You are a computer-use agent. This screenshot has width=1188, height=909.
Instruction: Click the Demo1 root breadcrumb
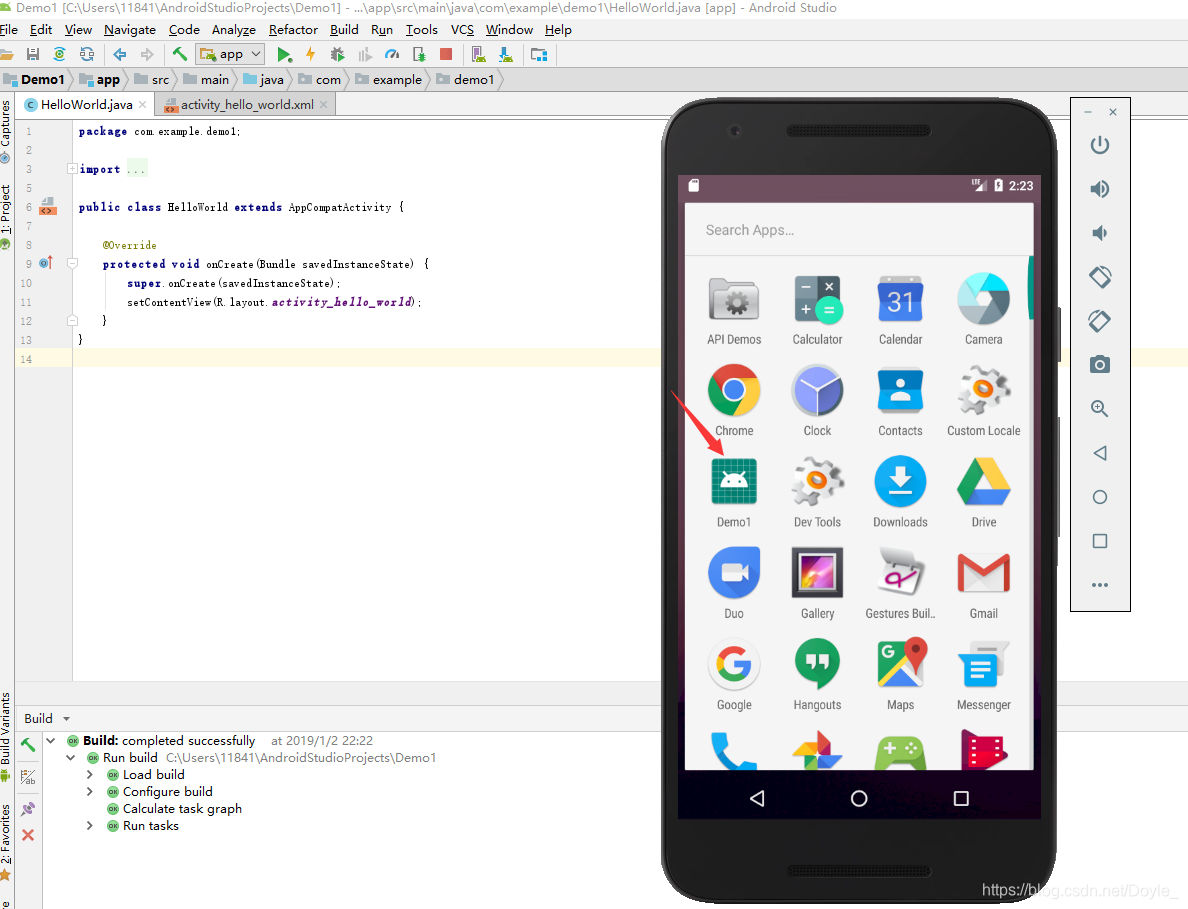[34, 80]
